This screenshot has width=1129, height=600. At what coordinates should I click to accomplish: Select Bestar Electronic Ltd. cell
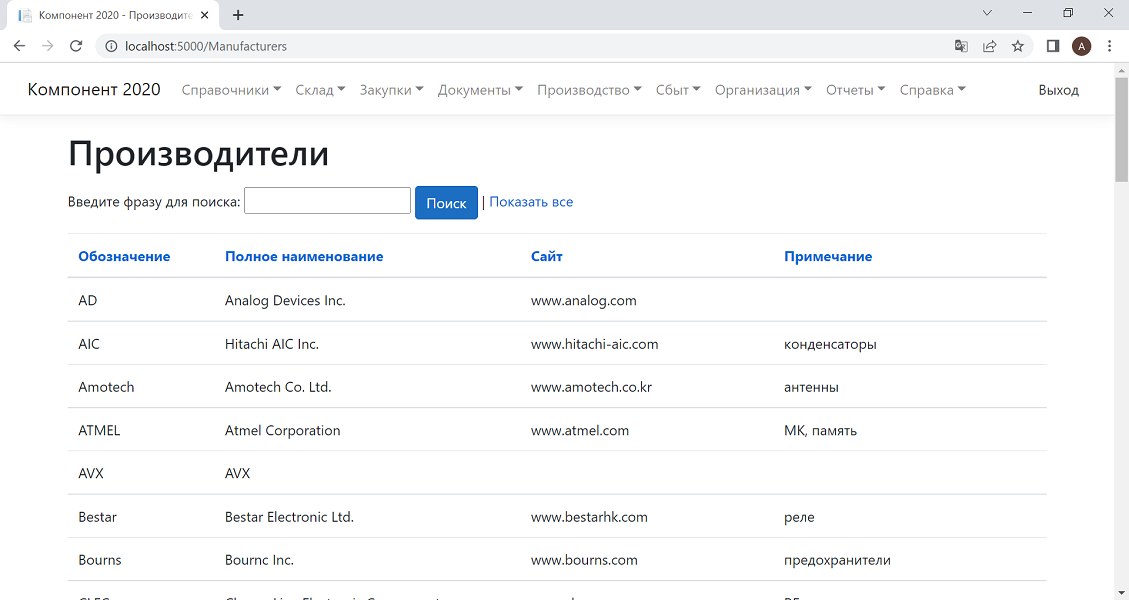coord(289,516)
